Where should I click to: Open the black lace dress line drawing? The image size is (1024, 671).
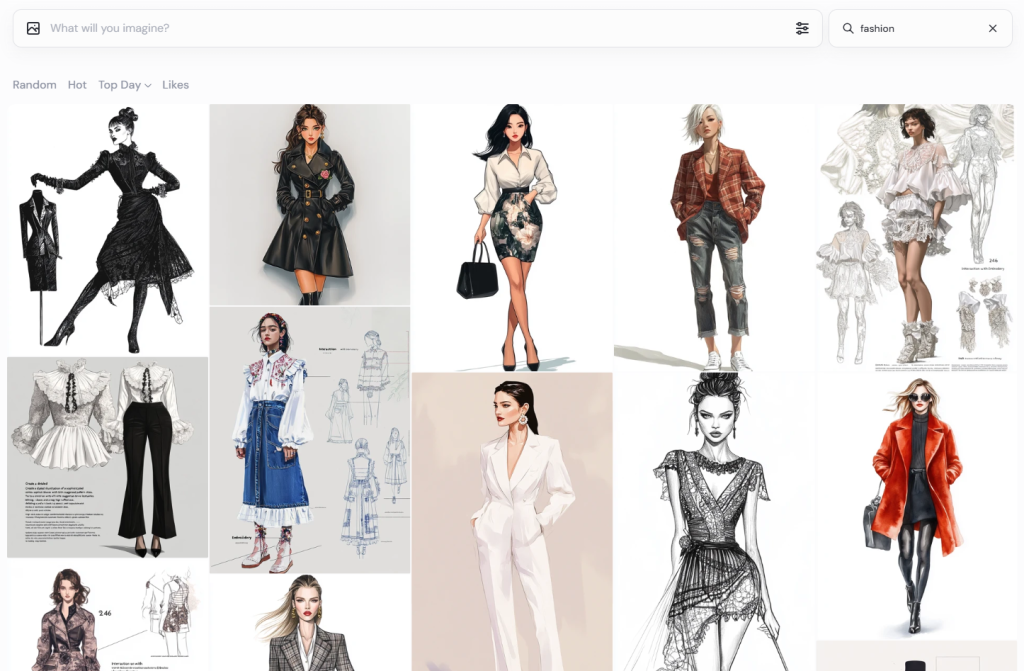pyautogui.click(x=714, y=521)
